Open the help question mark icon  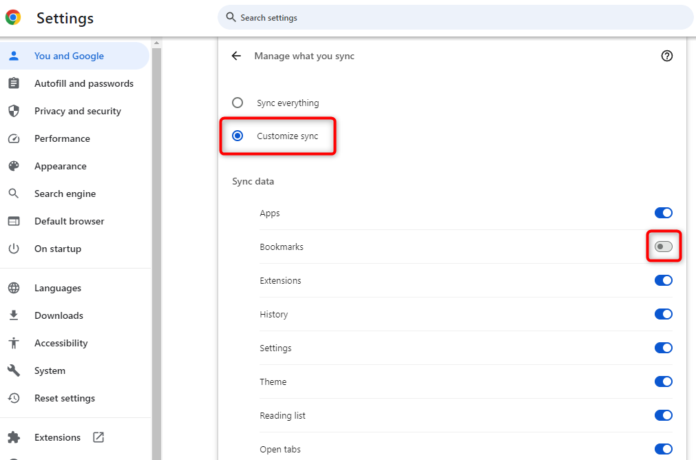click(667, 56)
